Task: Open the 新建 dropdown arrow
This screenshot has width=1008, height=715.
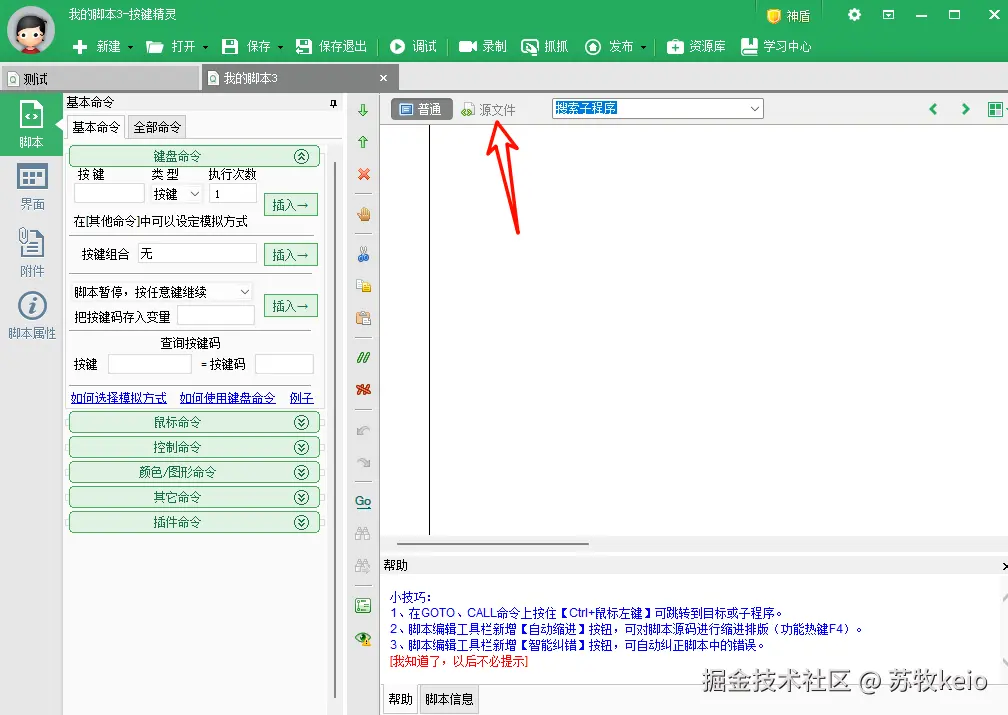Action: [x=130, y=48]
